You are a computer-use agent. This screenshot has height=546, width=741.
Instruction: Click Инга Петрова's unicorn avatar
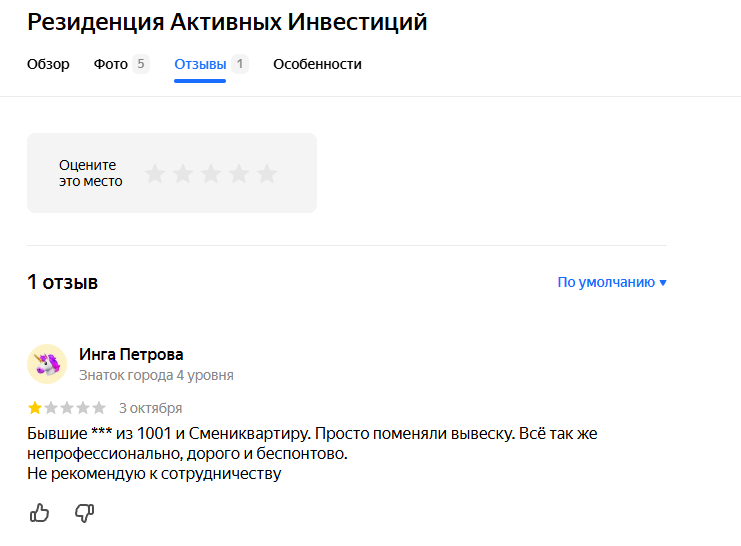coord(47,364)
